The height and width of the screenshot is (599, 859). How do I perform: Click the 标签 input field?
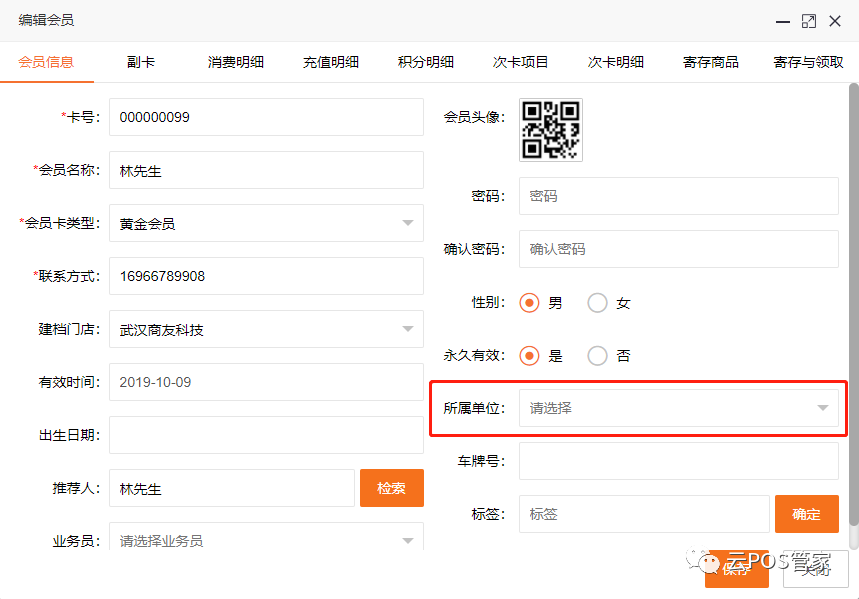[644, 514]
